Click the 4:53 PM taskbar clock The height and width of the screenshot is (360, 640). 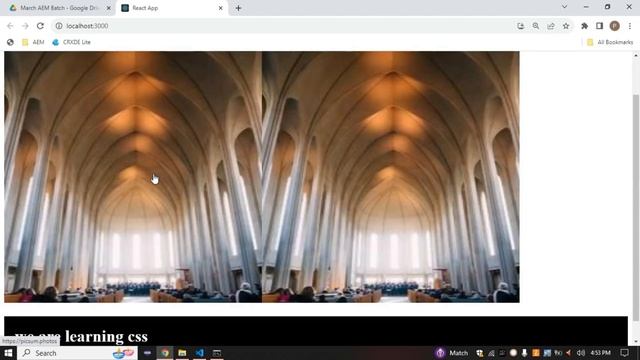tap(600, 353)
